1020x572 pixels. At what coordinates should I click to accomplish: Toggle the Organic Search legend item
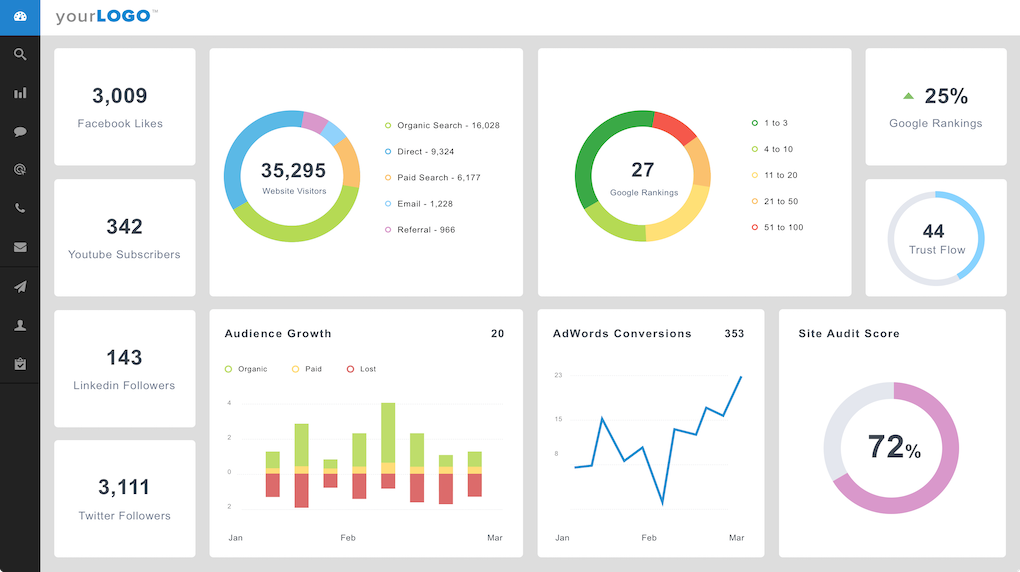point(442,126)
